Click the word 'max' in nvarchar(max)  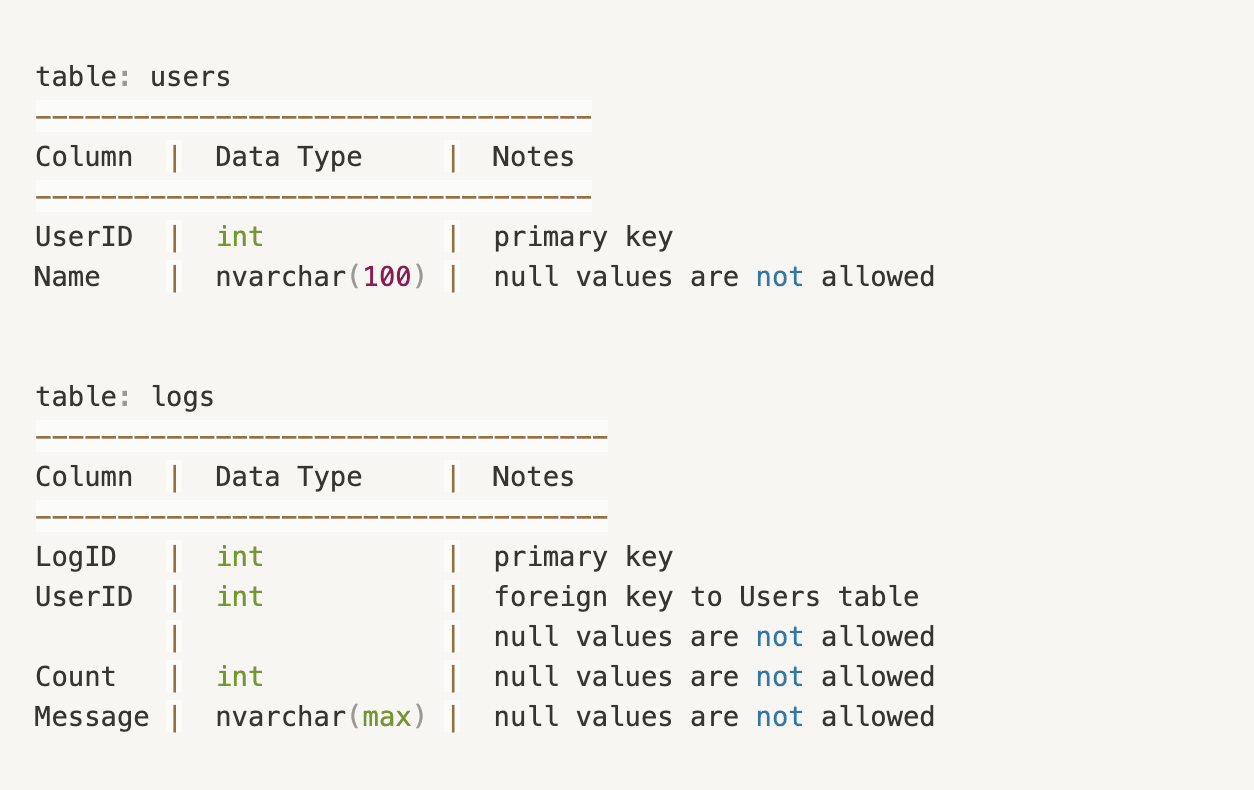(x=387, y=717)
